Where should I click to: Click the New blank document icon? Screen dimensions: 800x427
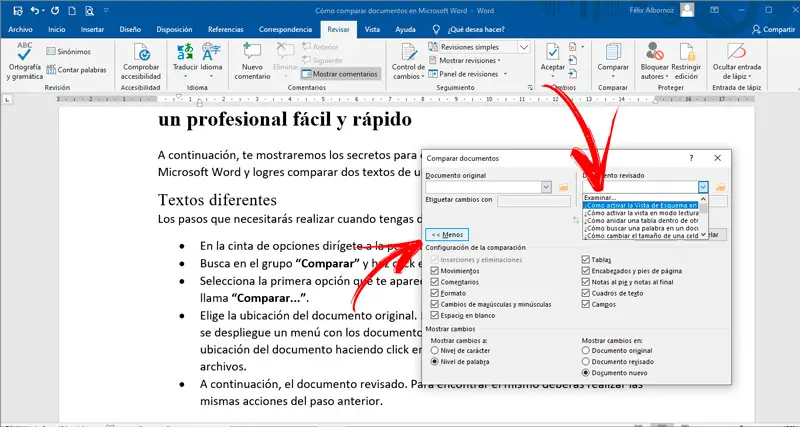click(72, 10)
